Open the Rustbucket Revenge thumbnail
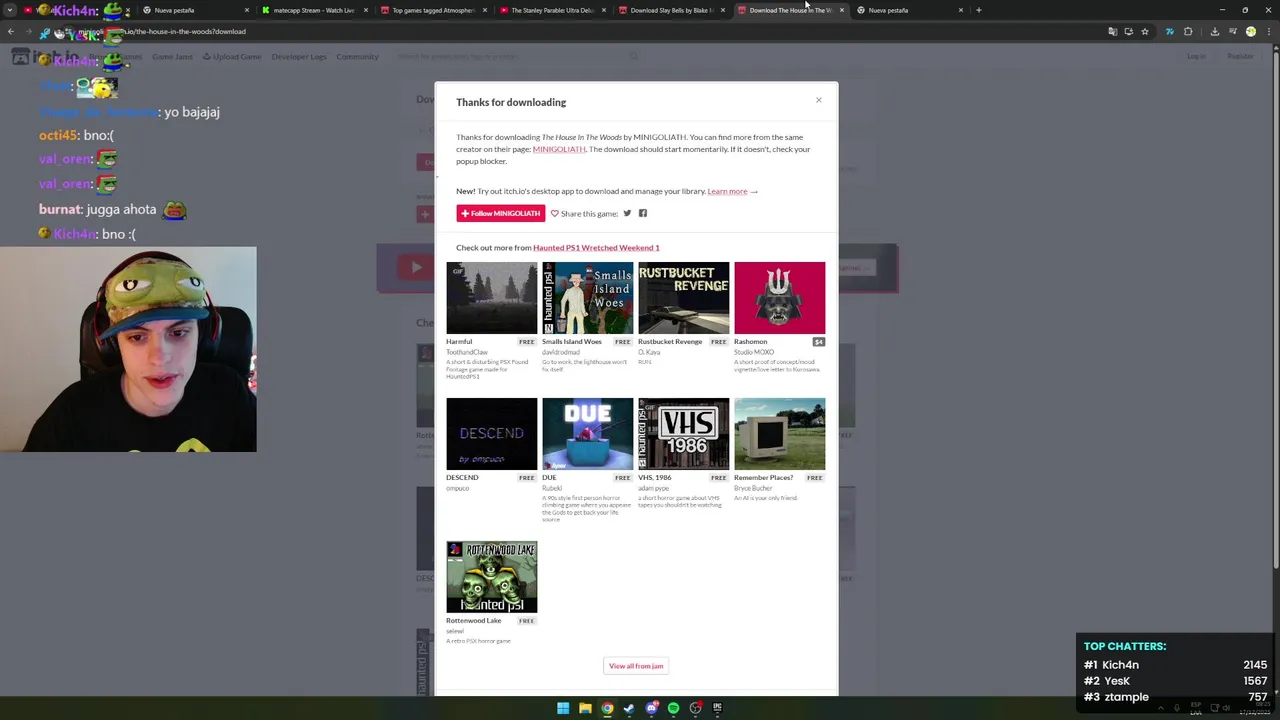This screenshot has width=1280, height=720. tap(683, 298)
